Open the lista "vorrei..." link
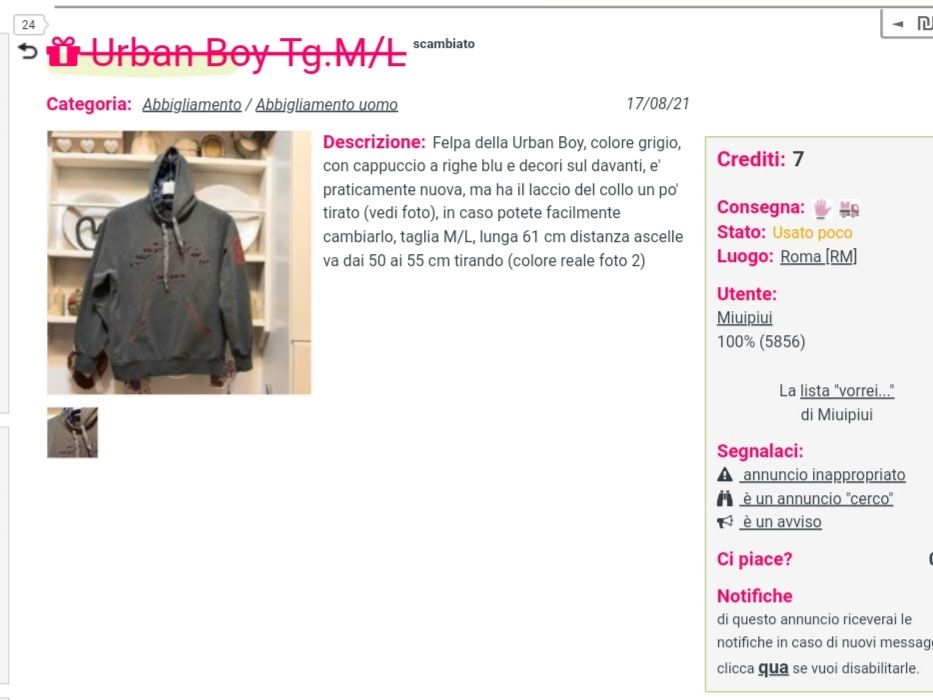 pos(847,391)
